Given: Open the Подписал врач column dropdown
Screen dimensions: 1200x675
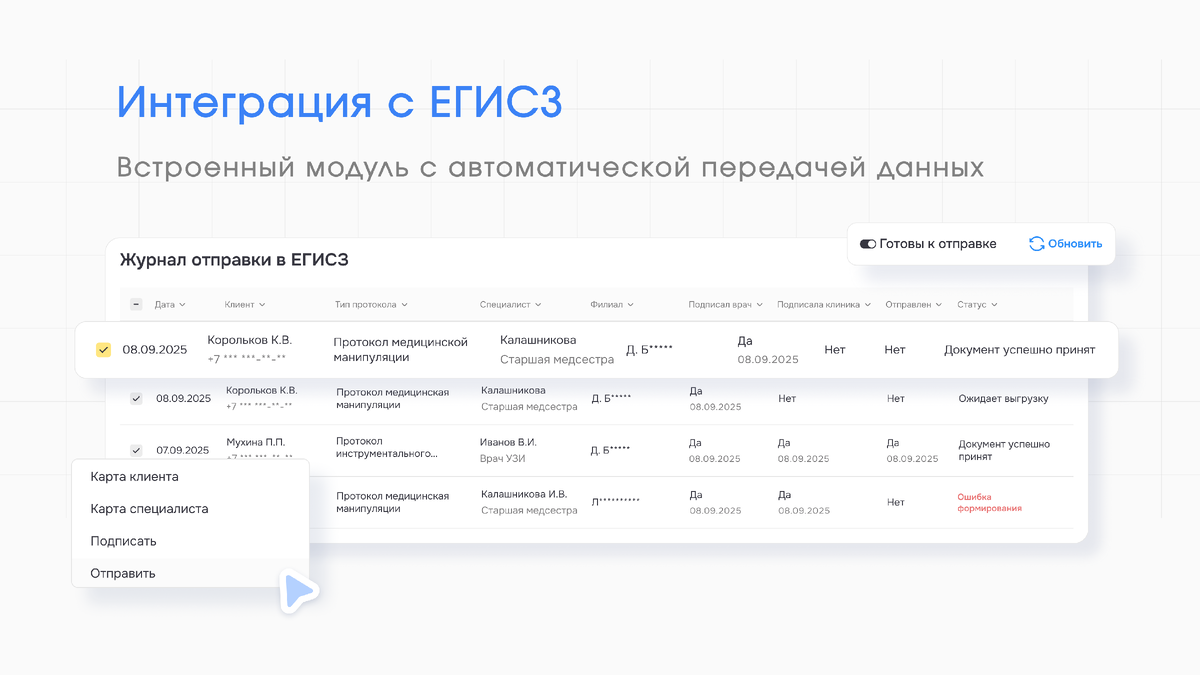Looking at the screenshot, I should pos(726,305).
